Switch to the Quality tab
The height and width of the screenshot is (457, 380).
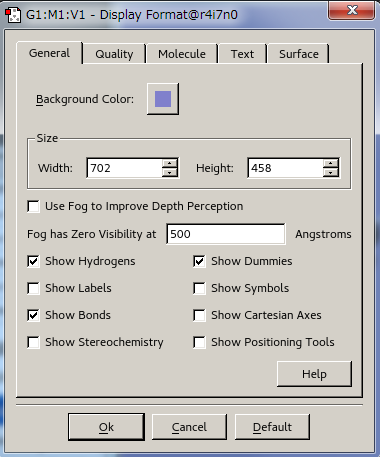tap(114, 54)
